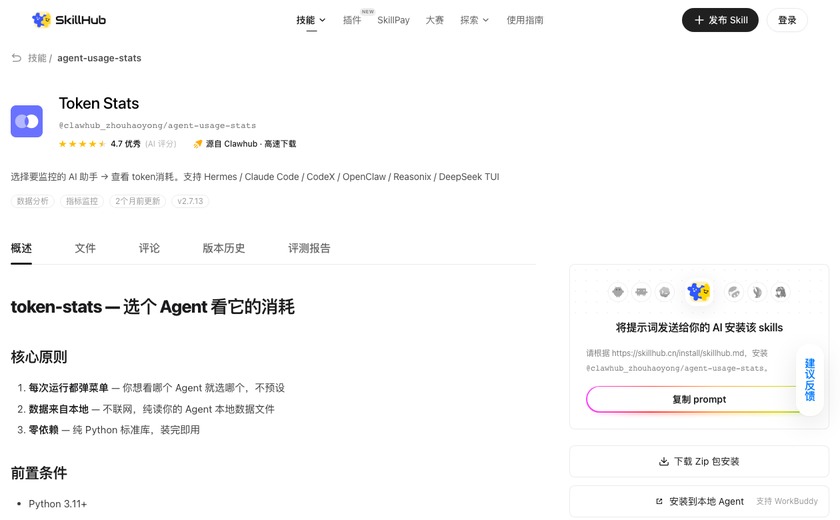Switch to the 评论 tab
This screenshot has width=840, height=520.
149,248
